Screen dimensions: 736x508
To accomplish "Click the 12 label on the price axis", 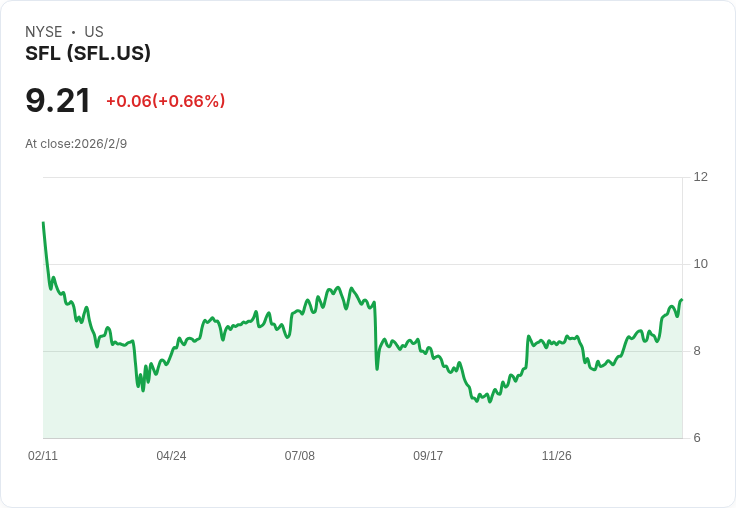I will click(700, 177).
